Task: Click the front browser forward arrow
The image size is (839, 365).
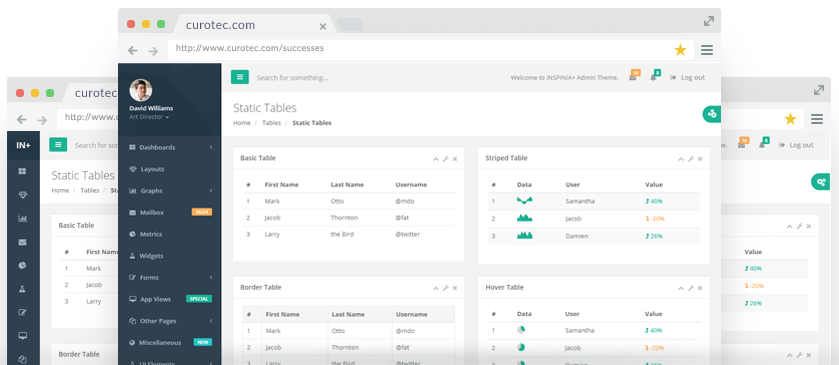Action: point(153,51)
